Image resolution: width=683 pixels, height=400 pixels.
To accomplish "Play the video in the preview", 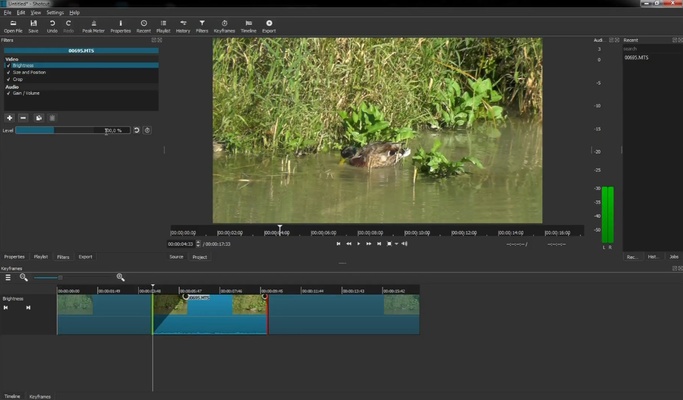I will click(x=358, y=244).
